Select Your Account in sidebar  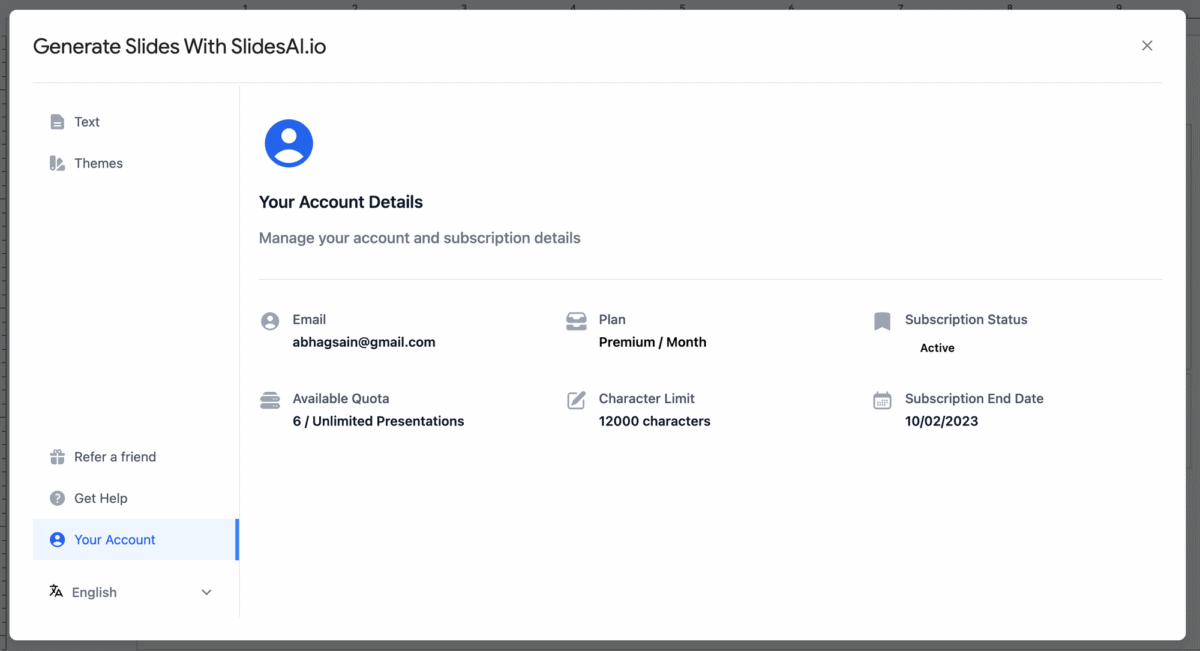(115, 540)
